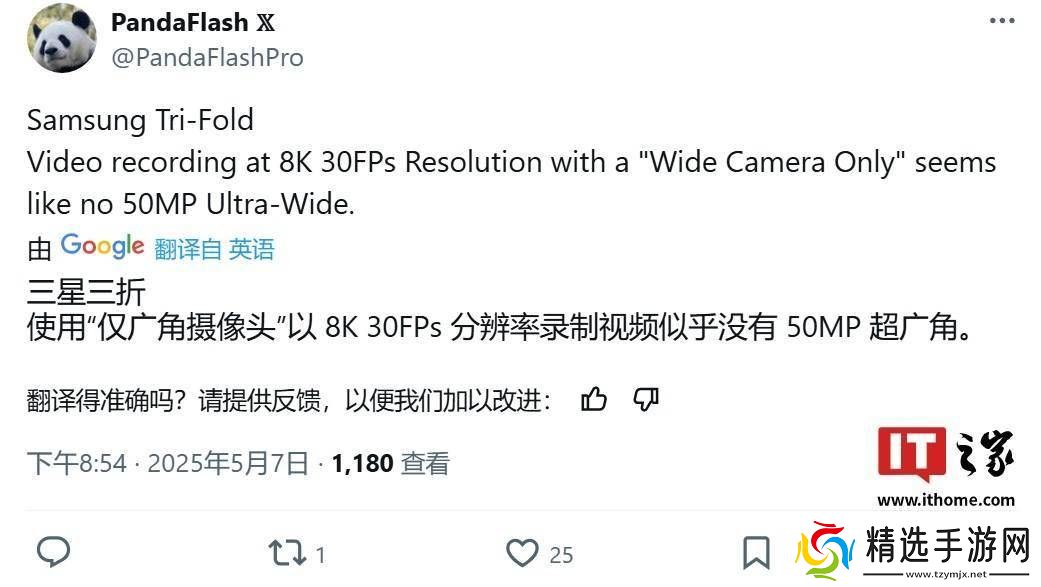Give thumbs up on translation
The width and height of the screenshot is (1041, 587).
coord(594,399)
